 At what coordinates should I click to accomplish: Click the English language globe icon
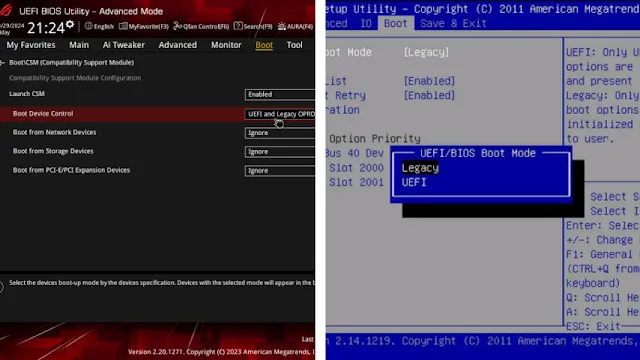[x=88, y=26]
